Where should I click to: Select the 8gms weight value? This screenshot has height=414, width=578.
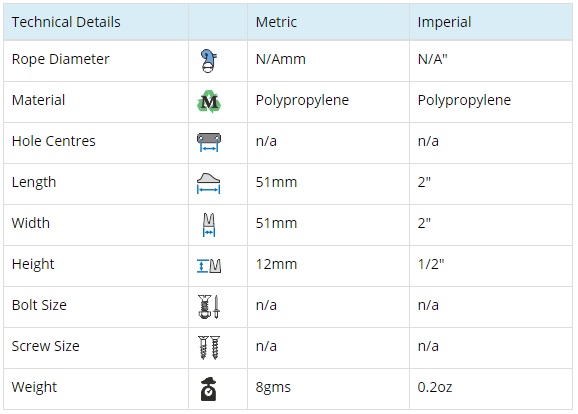pyautogui.click(x=273, y=387)
